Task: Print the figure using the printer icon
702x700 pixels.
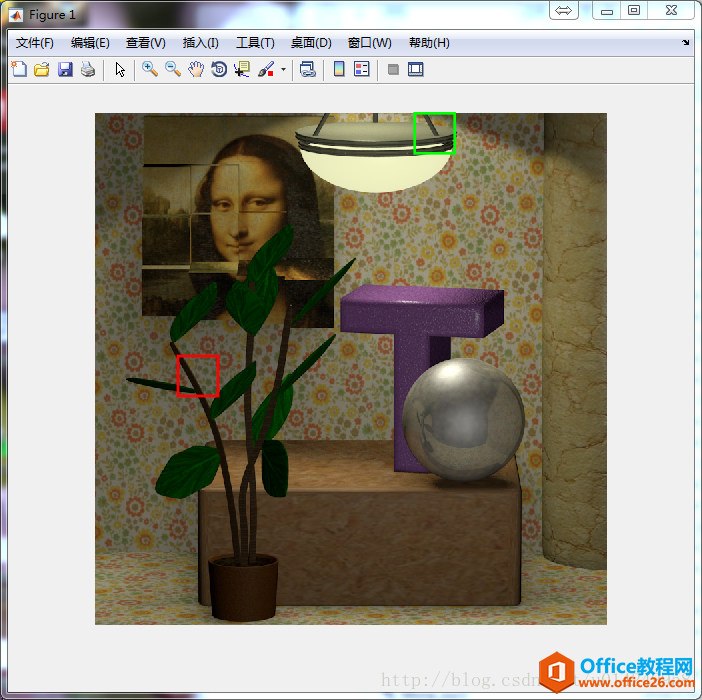Action: coord(88,69)
